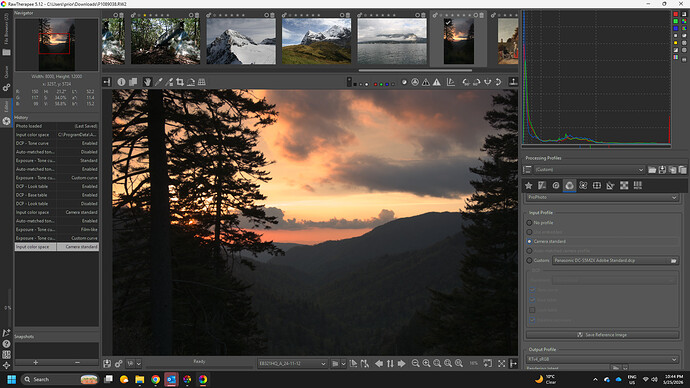The width and height of the screenshot is (690, 388).
Task: Save current image icon in bottom bar
Action: pyautogui.click(x=107, y=363)
